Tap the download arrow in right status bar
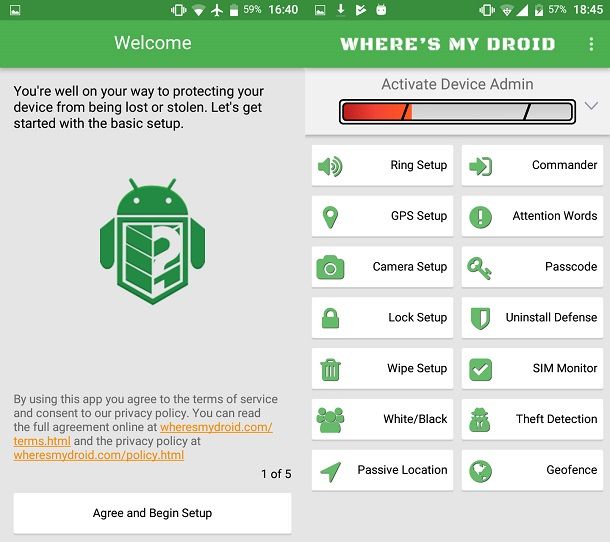This screenshot has height=542, width=610. coord(340,9)
